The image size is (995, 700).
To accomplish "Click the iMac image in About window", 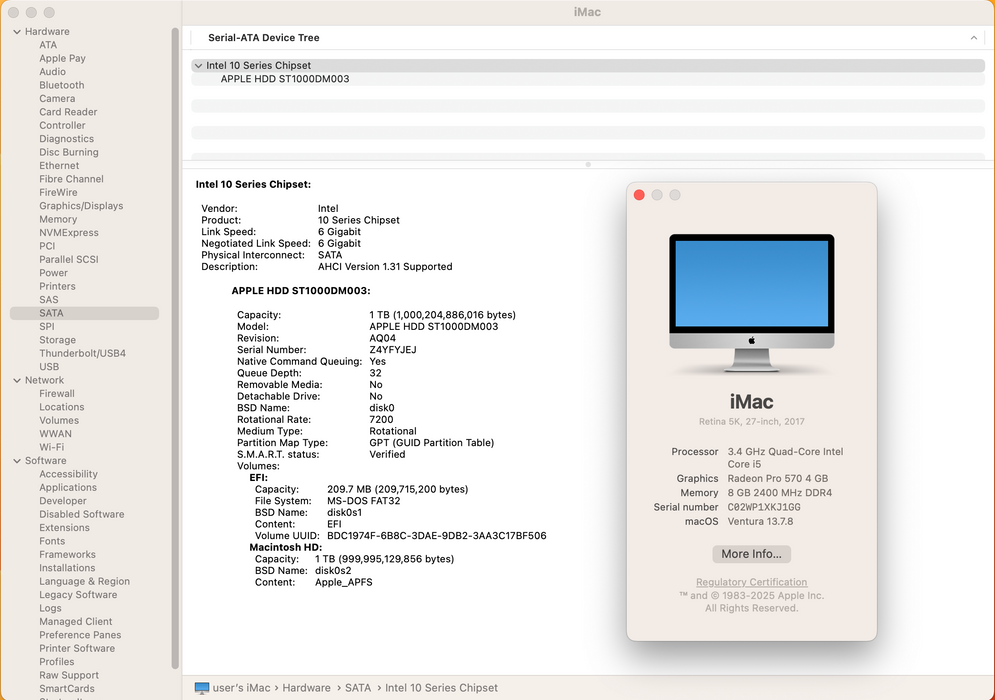I will [751, 303].
